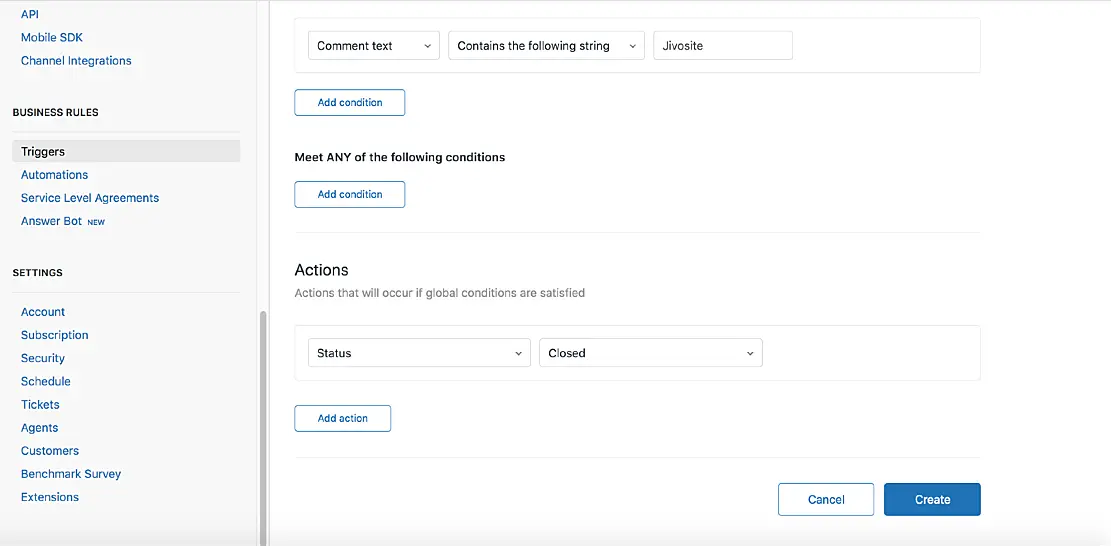The image size is (1111, 546).
Task: Go to Automations in sidebar
Action: [x=55, y=175]
